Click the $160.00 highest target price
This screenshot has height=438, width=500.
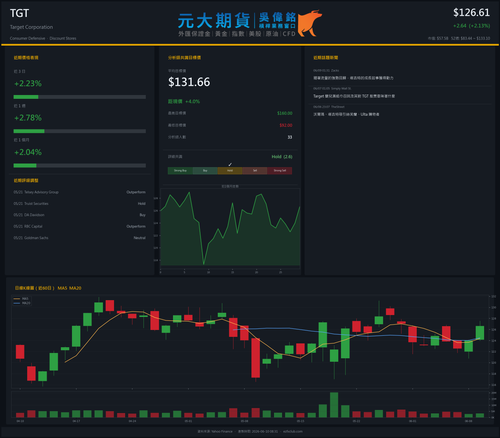[x=285, y=113]
